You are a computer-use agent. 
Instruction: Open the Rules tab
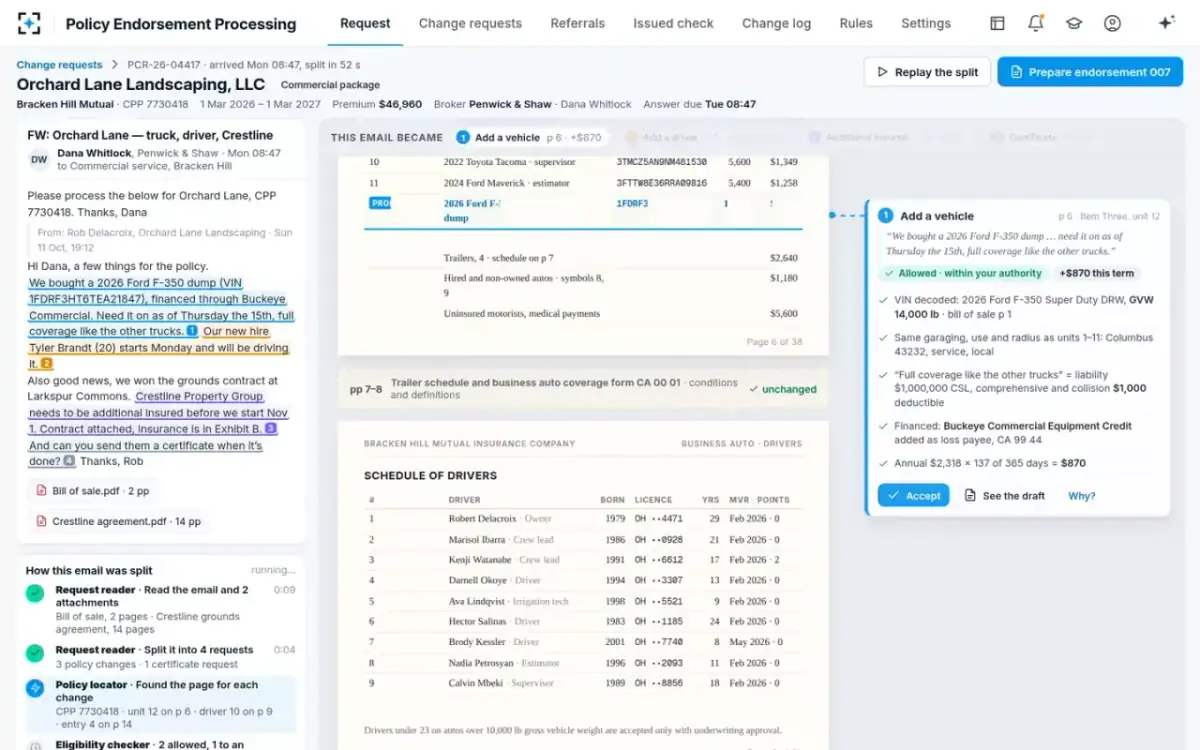tap(856, 23)
